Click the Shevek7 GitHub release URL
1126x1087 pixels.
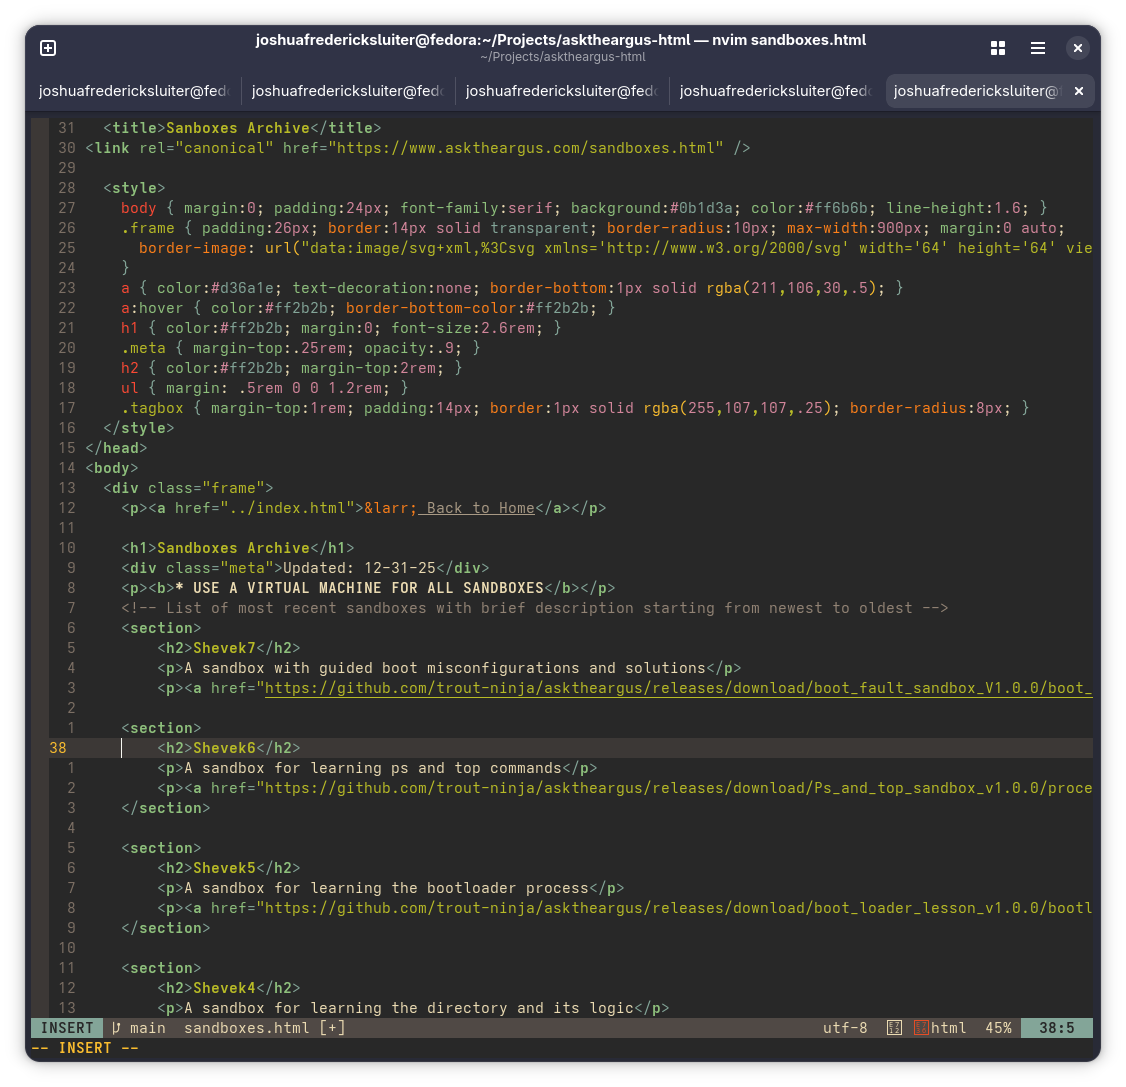point(677,688)
